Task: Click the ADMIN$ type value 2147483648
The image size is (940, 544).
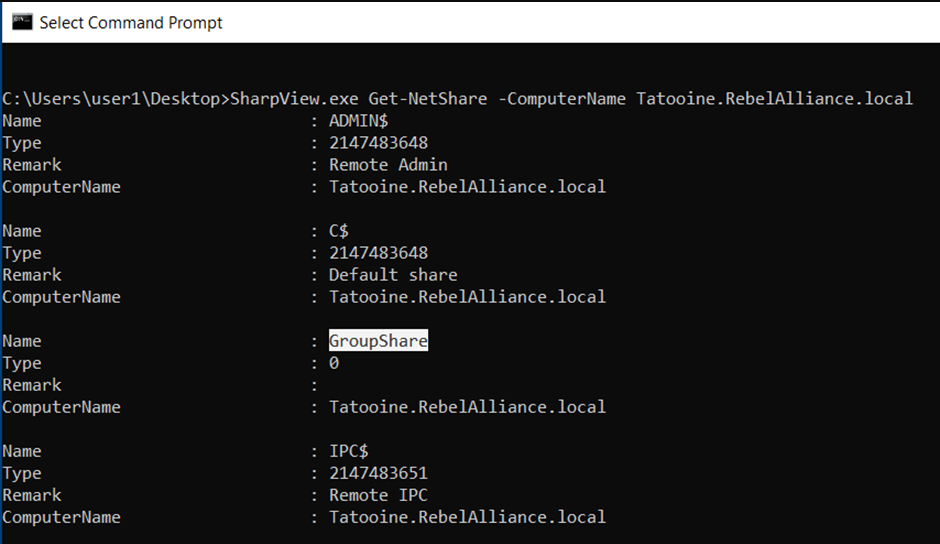Action: pyautogui.click(x=378, y=143)
